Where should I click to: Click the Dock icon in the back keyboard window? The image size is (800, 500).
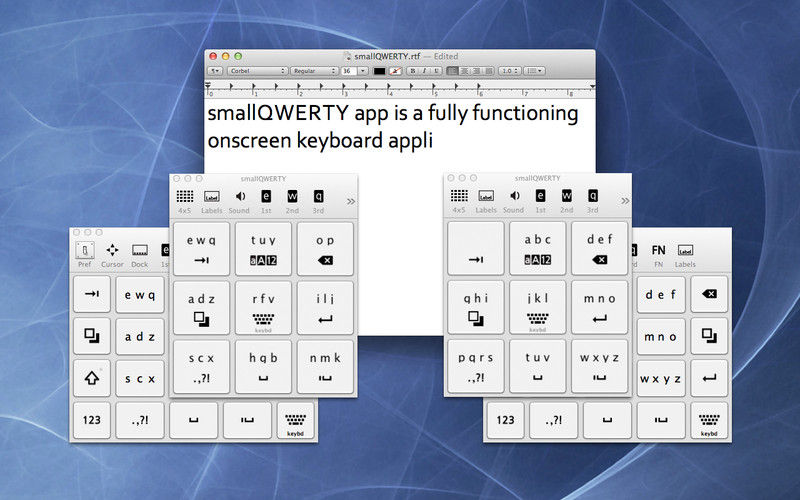coord(140,250)
